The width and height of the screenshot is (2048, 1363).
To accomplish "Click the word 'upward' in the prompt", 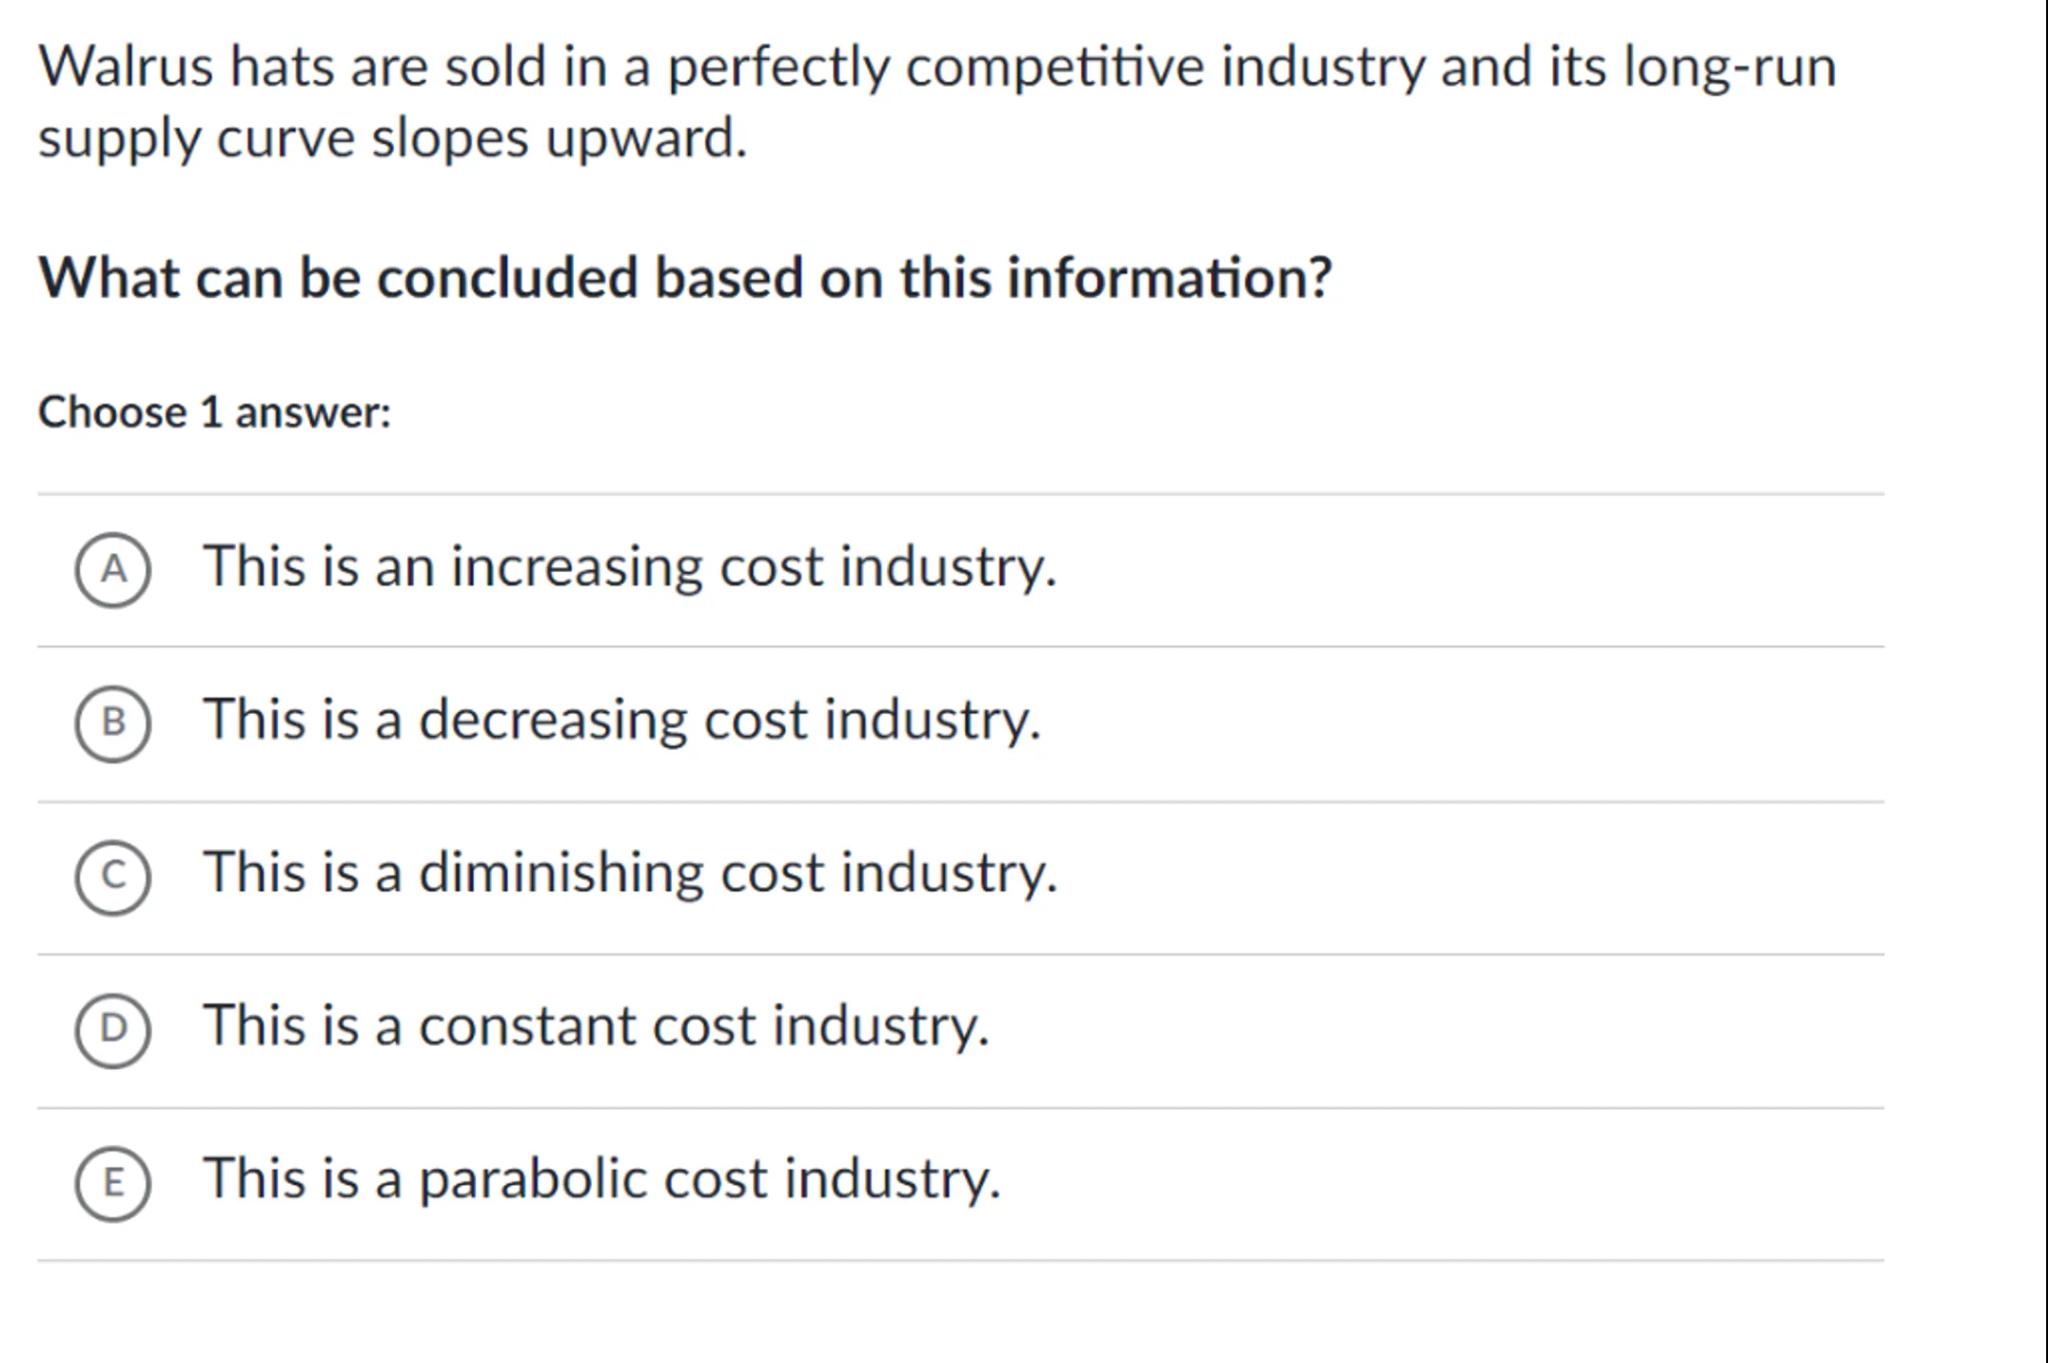I will tap(645, 137).
